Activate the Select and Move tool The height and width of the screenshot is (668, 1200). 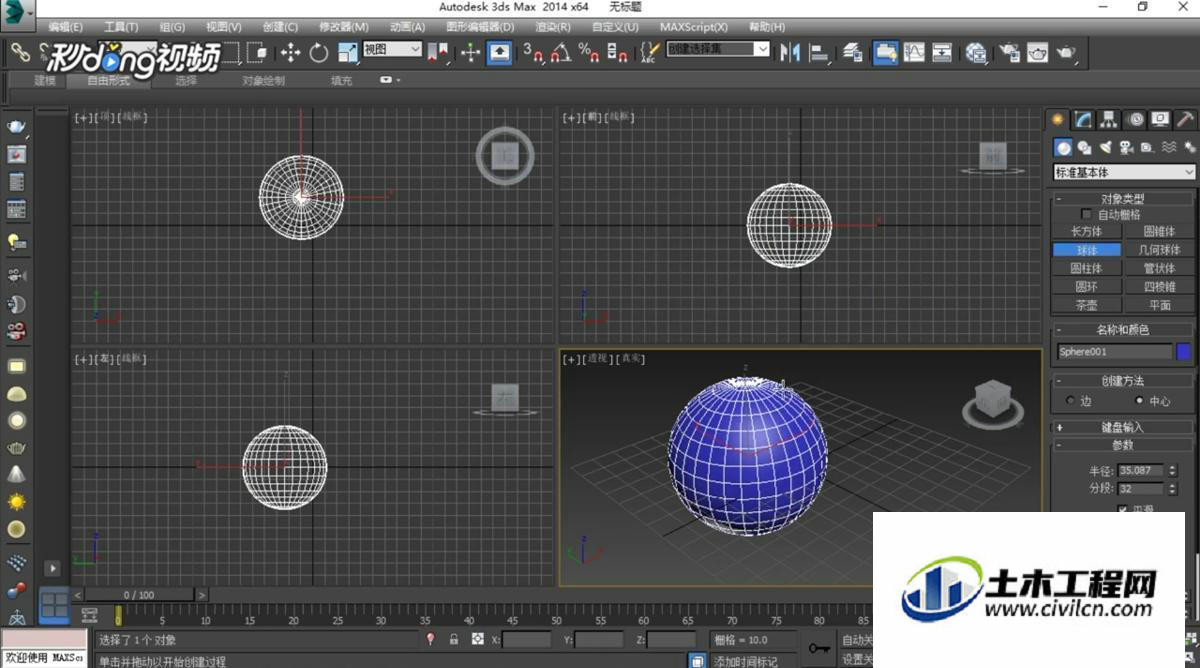coord(291,53)
